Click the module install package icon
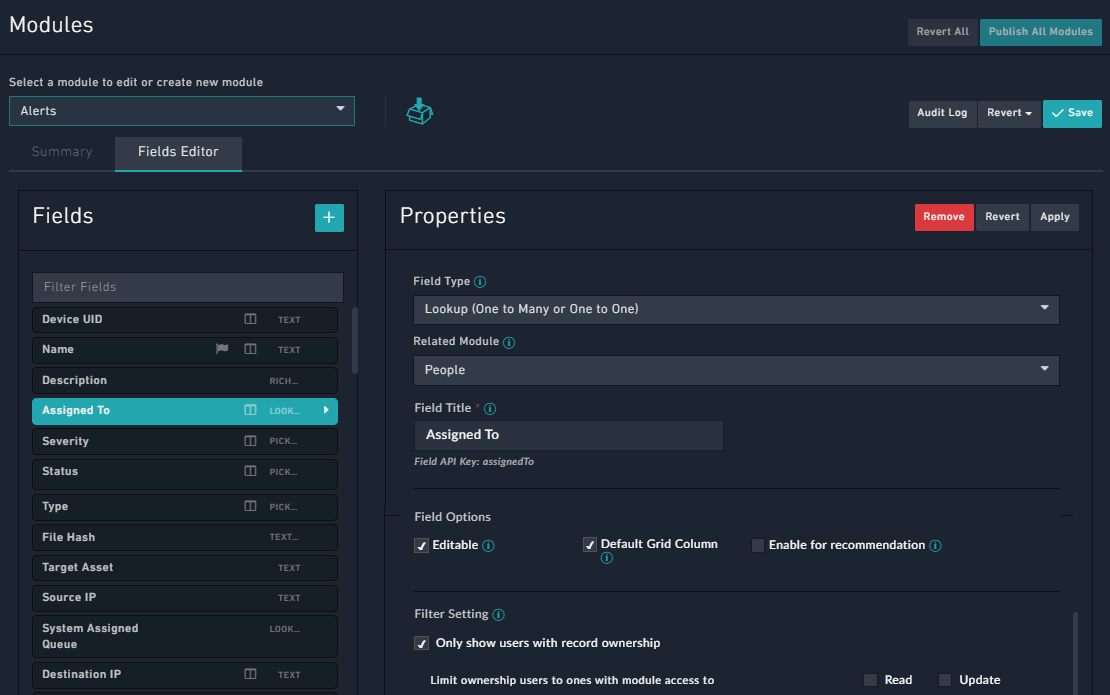Screen dimensions: 1110x695 [419, 111]
